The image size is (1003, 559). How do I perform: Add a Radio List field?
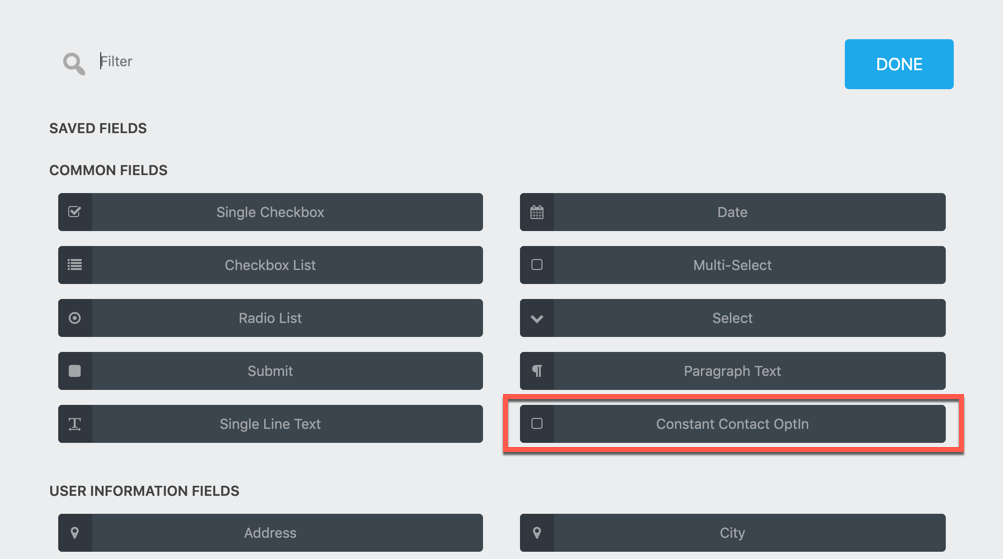click(270, 318)
